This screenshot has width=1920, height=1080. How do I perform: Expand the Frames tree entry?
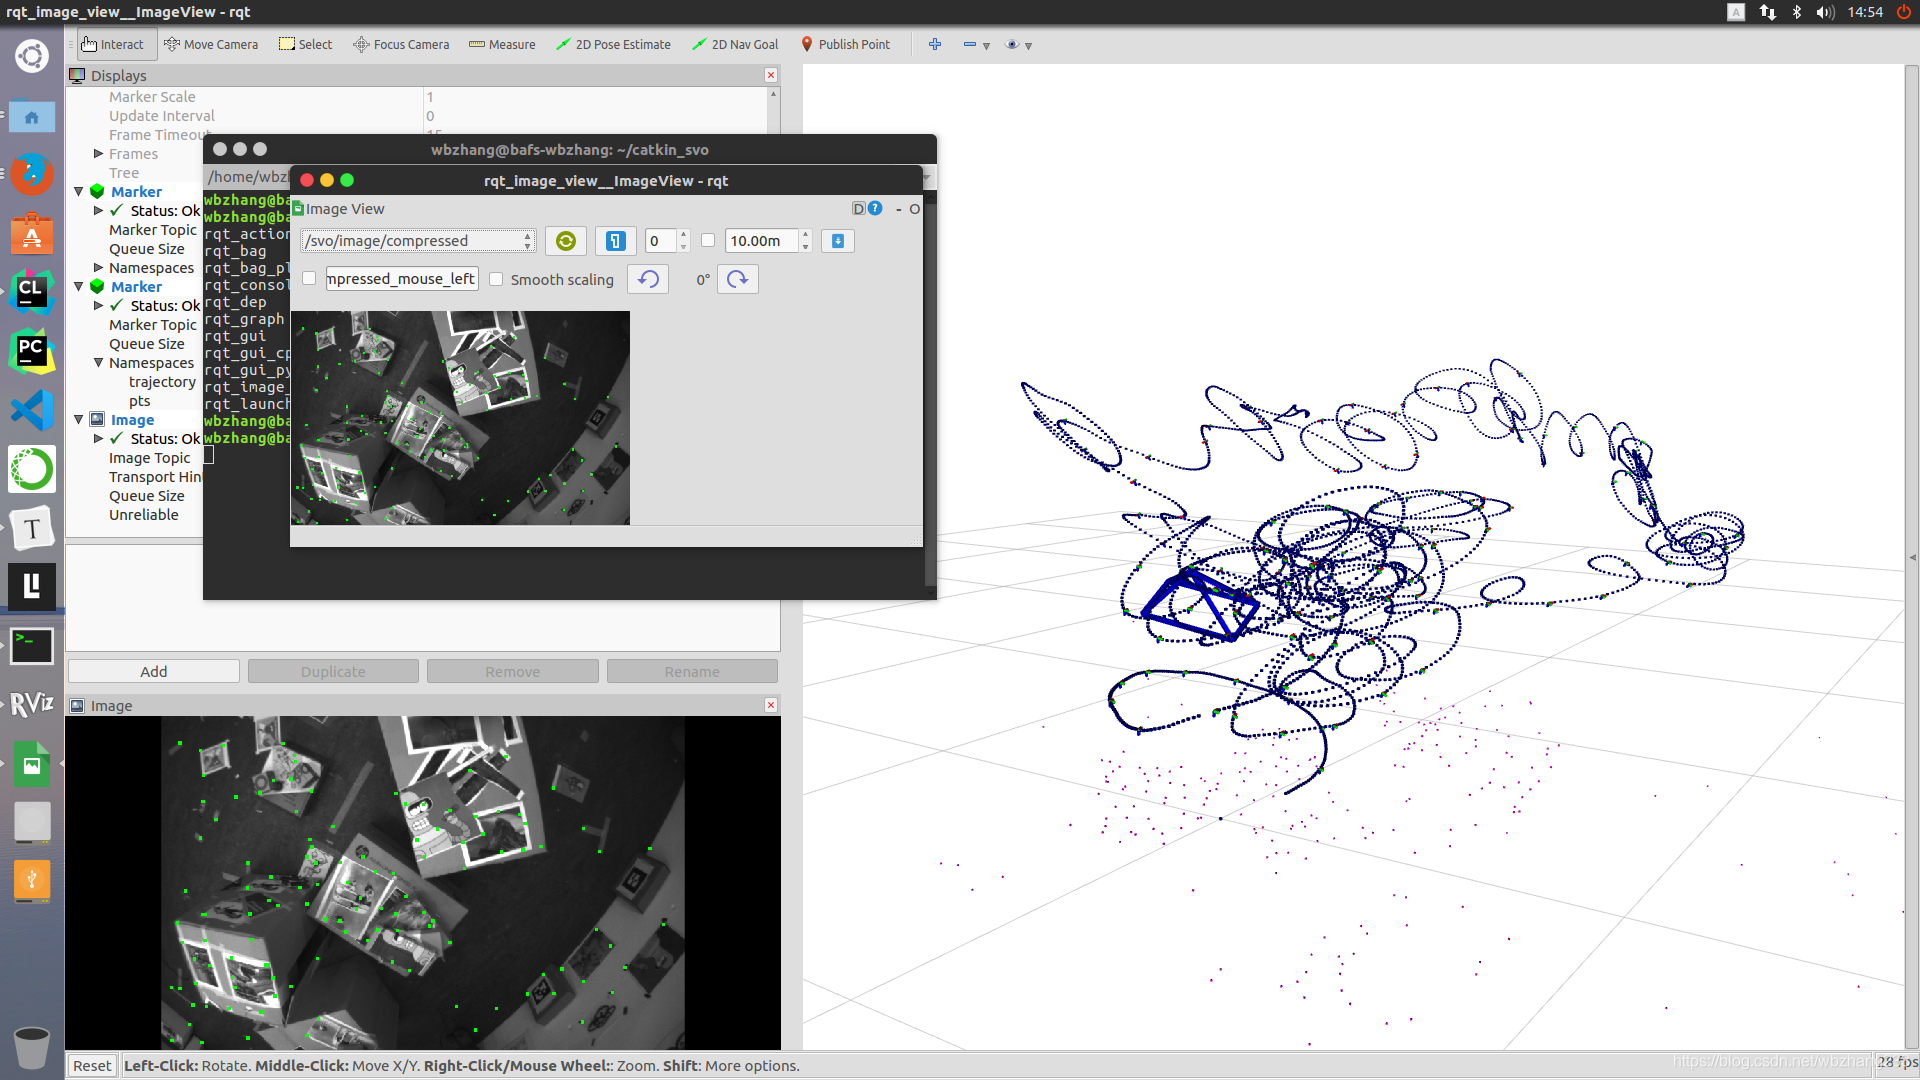[x=98, y=154]
